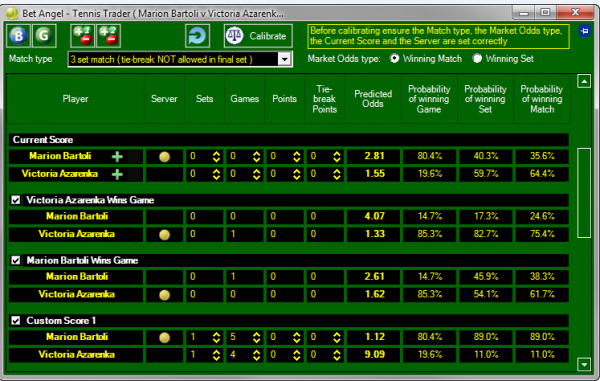Click the blue pin icon at top right
The width and height of the screenshot is (600, 381).
click(584, 31)
